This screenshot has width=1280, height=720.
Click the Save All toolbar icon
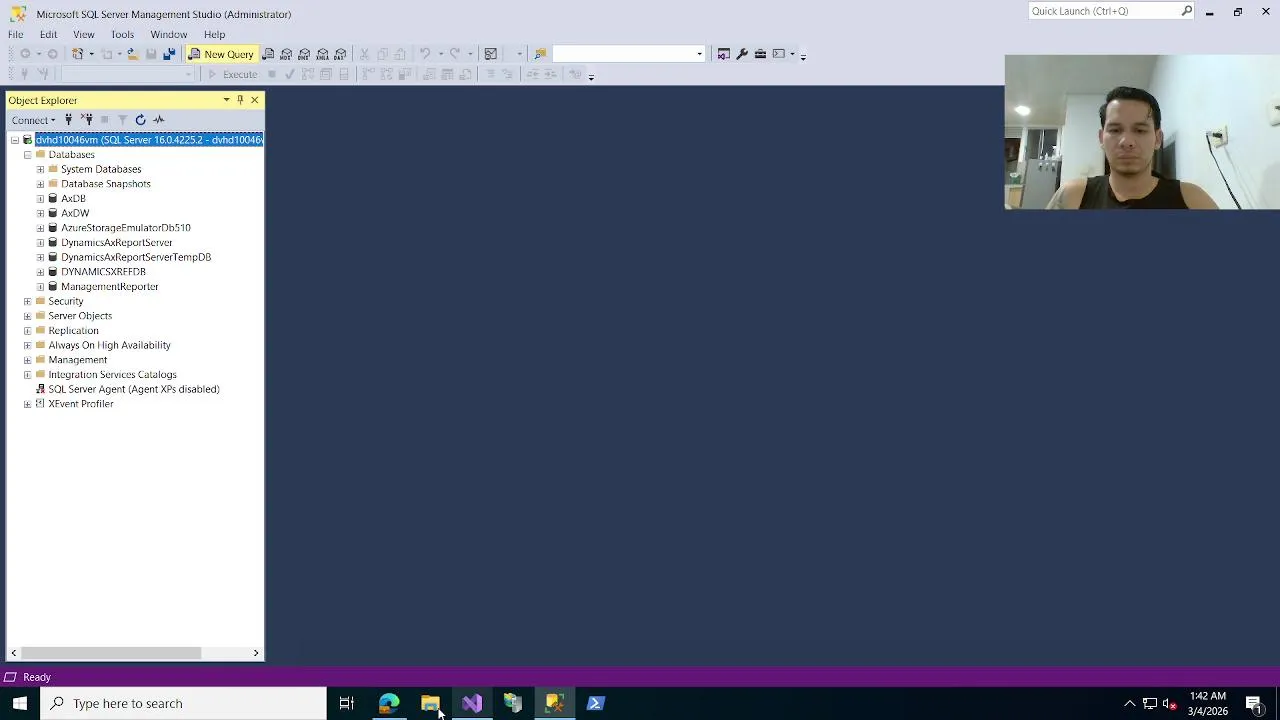169,54
